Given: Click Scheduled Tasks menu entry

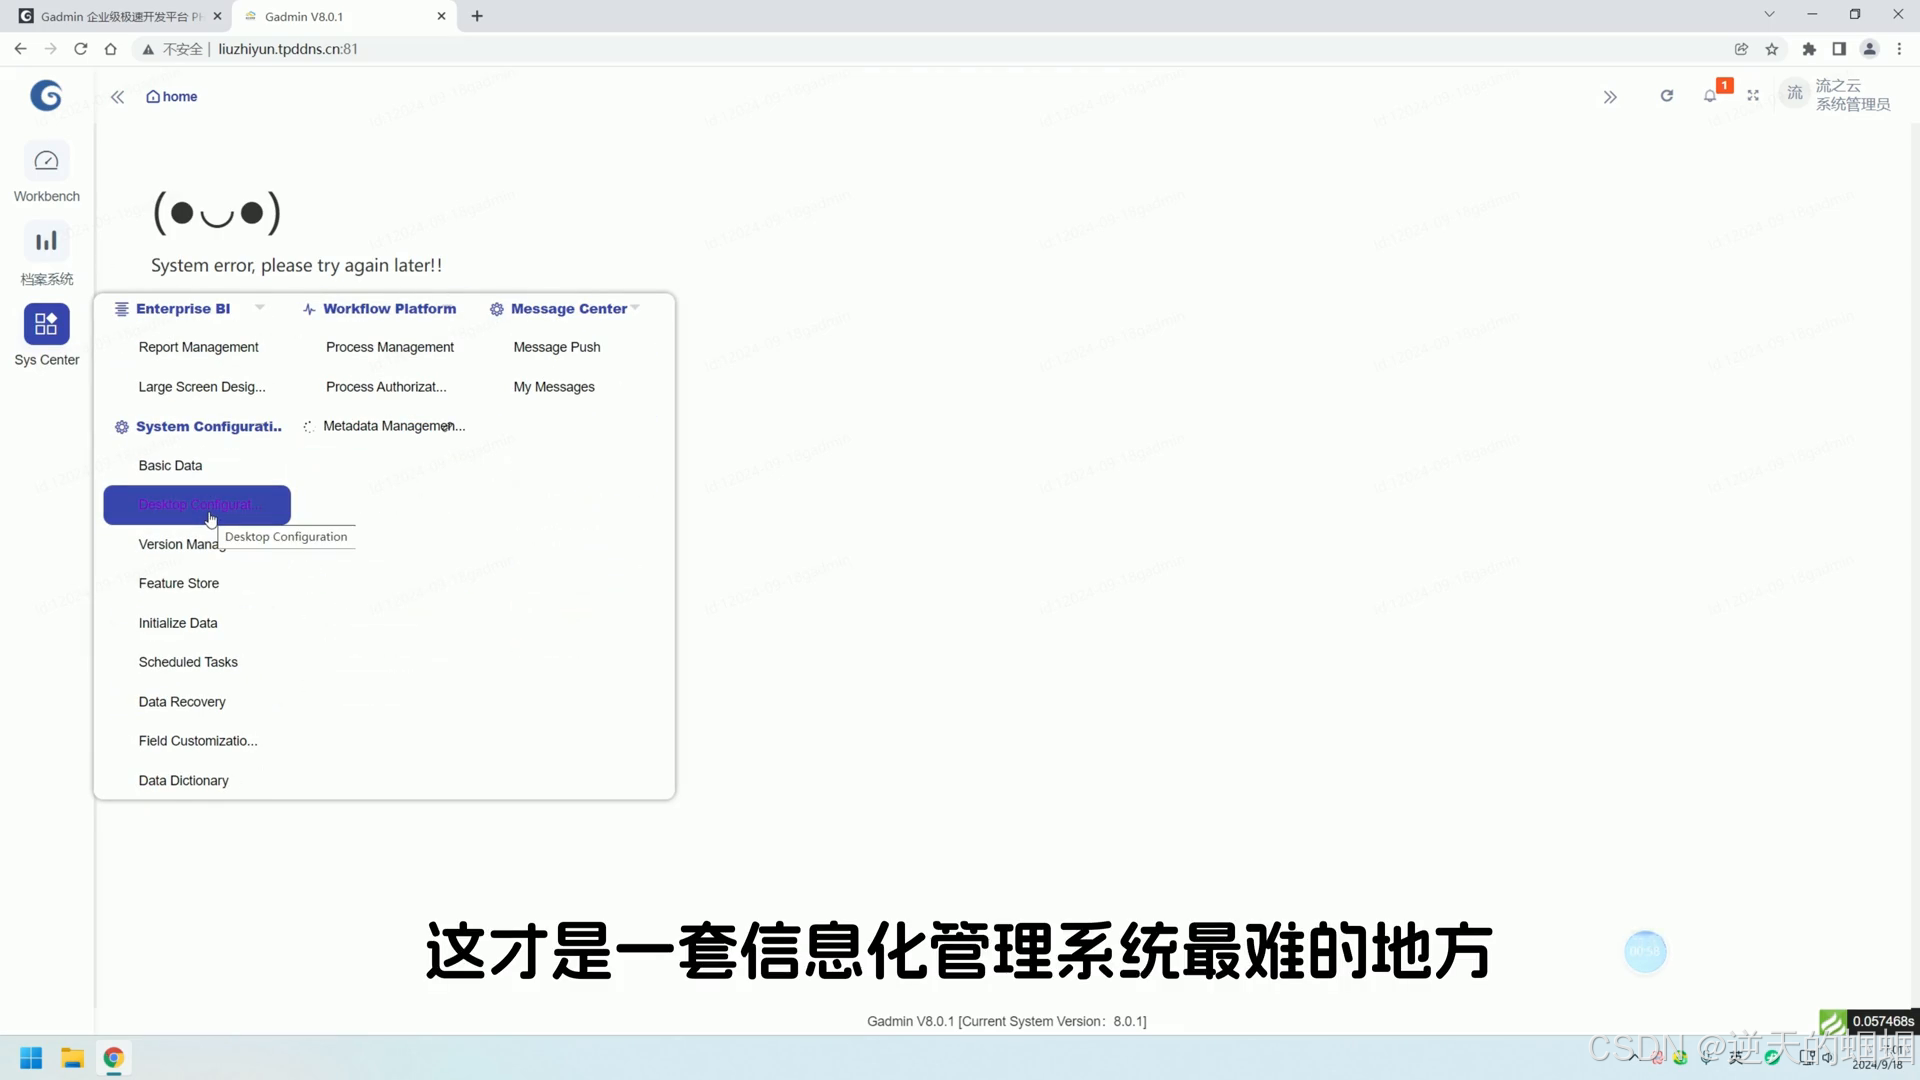Looking at the screenshot, I should coord(188,662).
